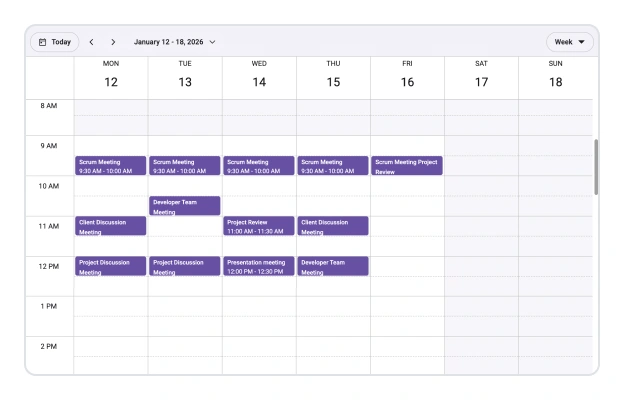Open the January 12 - 18, 2026 date picker
Screen dimensions: 624x400
coord(175,42)
